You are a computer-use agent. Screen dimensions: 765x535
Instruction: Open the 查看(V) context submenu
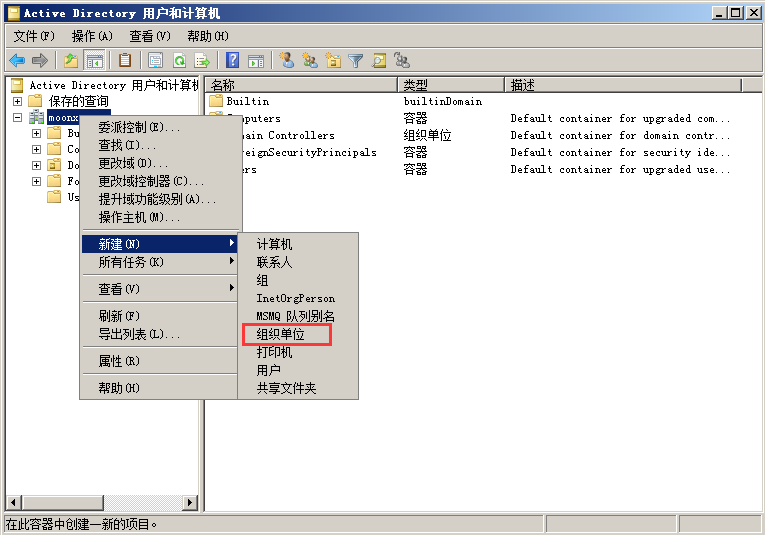coord(160,289)
